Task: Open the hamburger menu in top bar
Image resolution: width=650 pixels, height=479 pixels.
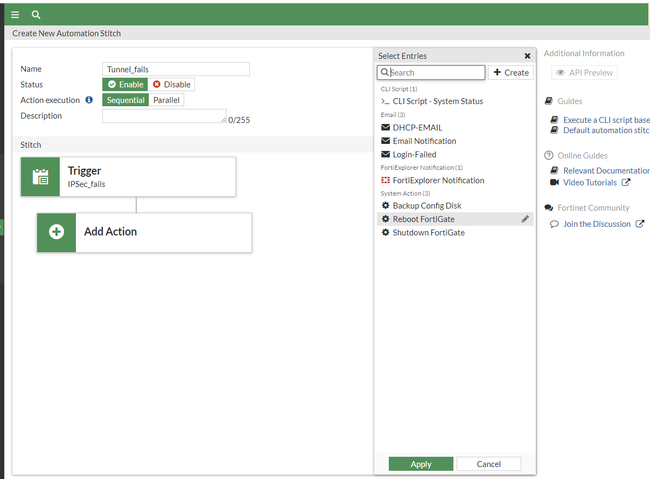Action: coord(15,15)
